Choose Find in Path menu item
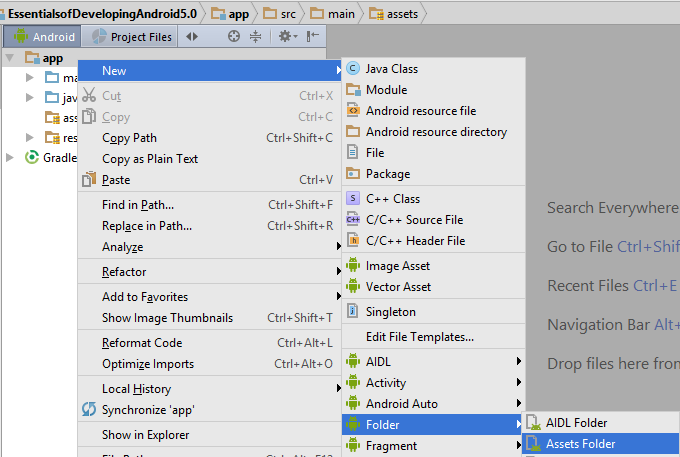The width and height of the screenshot is (680, 457). click(210, 205)
